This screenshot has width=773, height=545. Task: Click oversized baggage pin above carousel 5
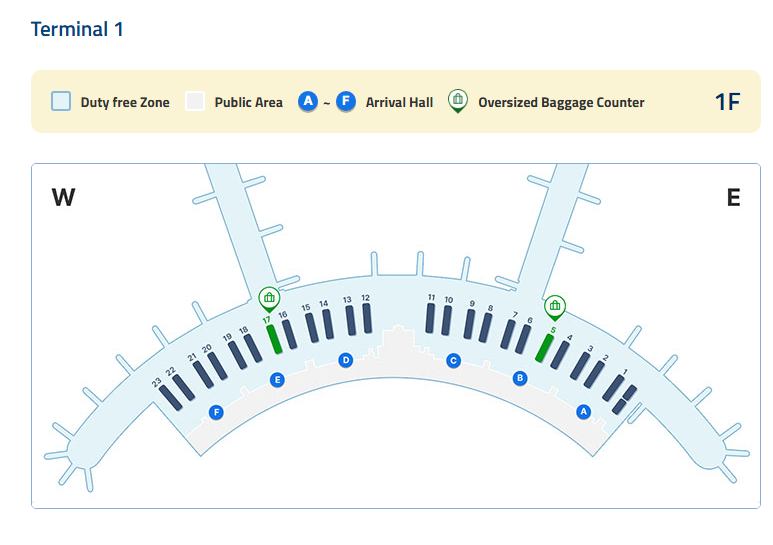pos(555,305)
